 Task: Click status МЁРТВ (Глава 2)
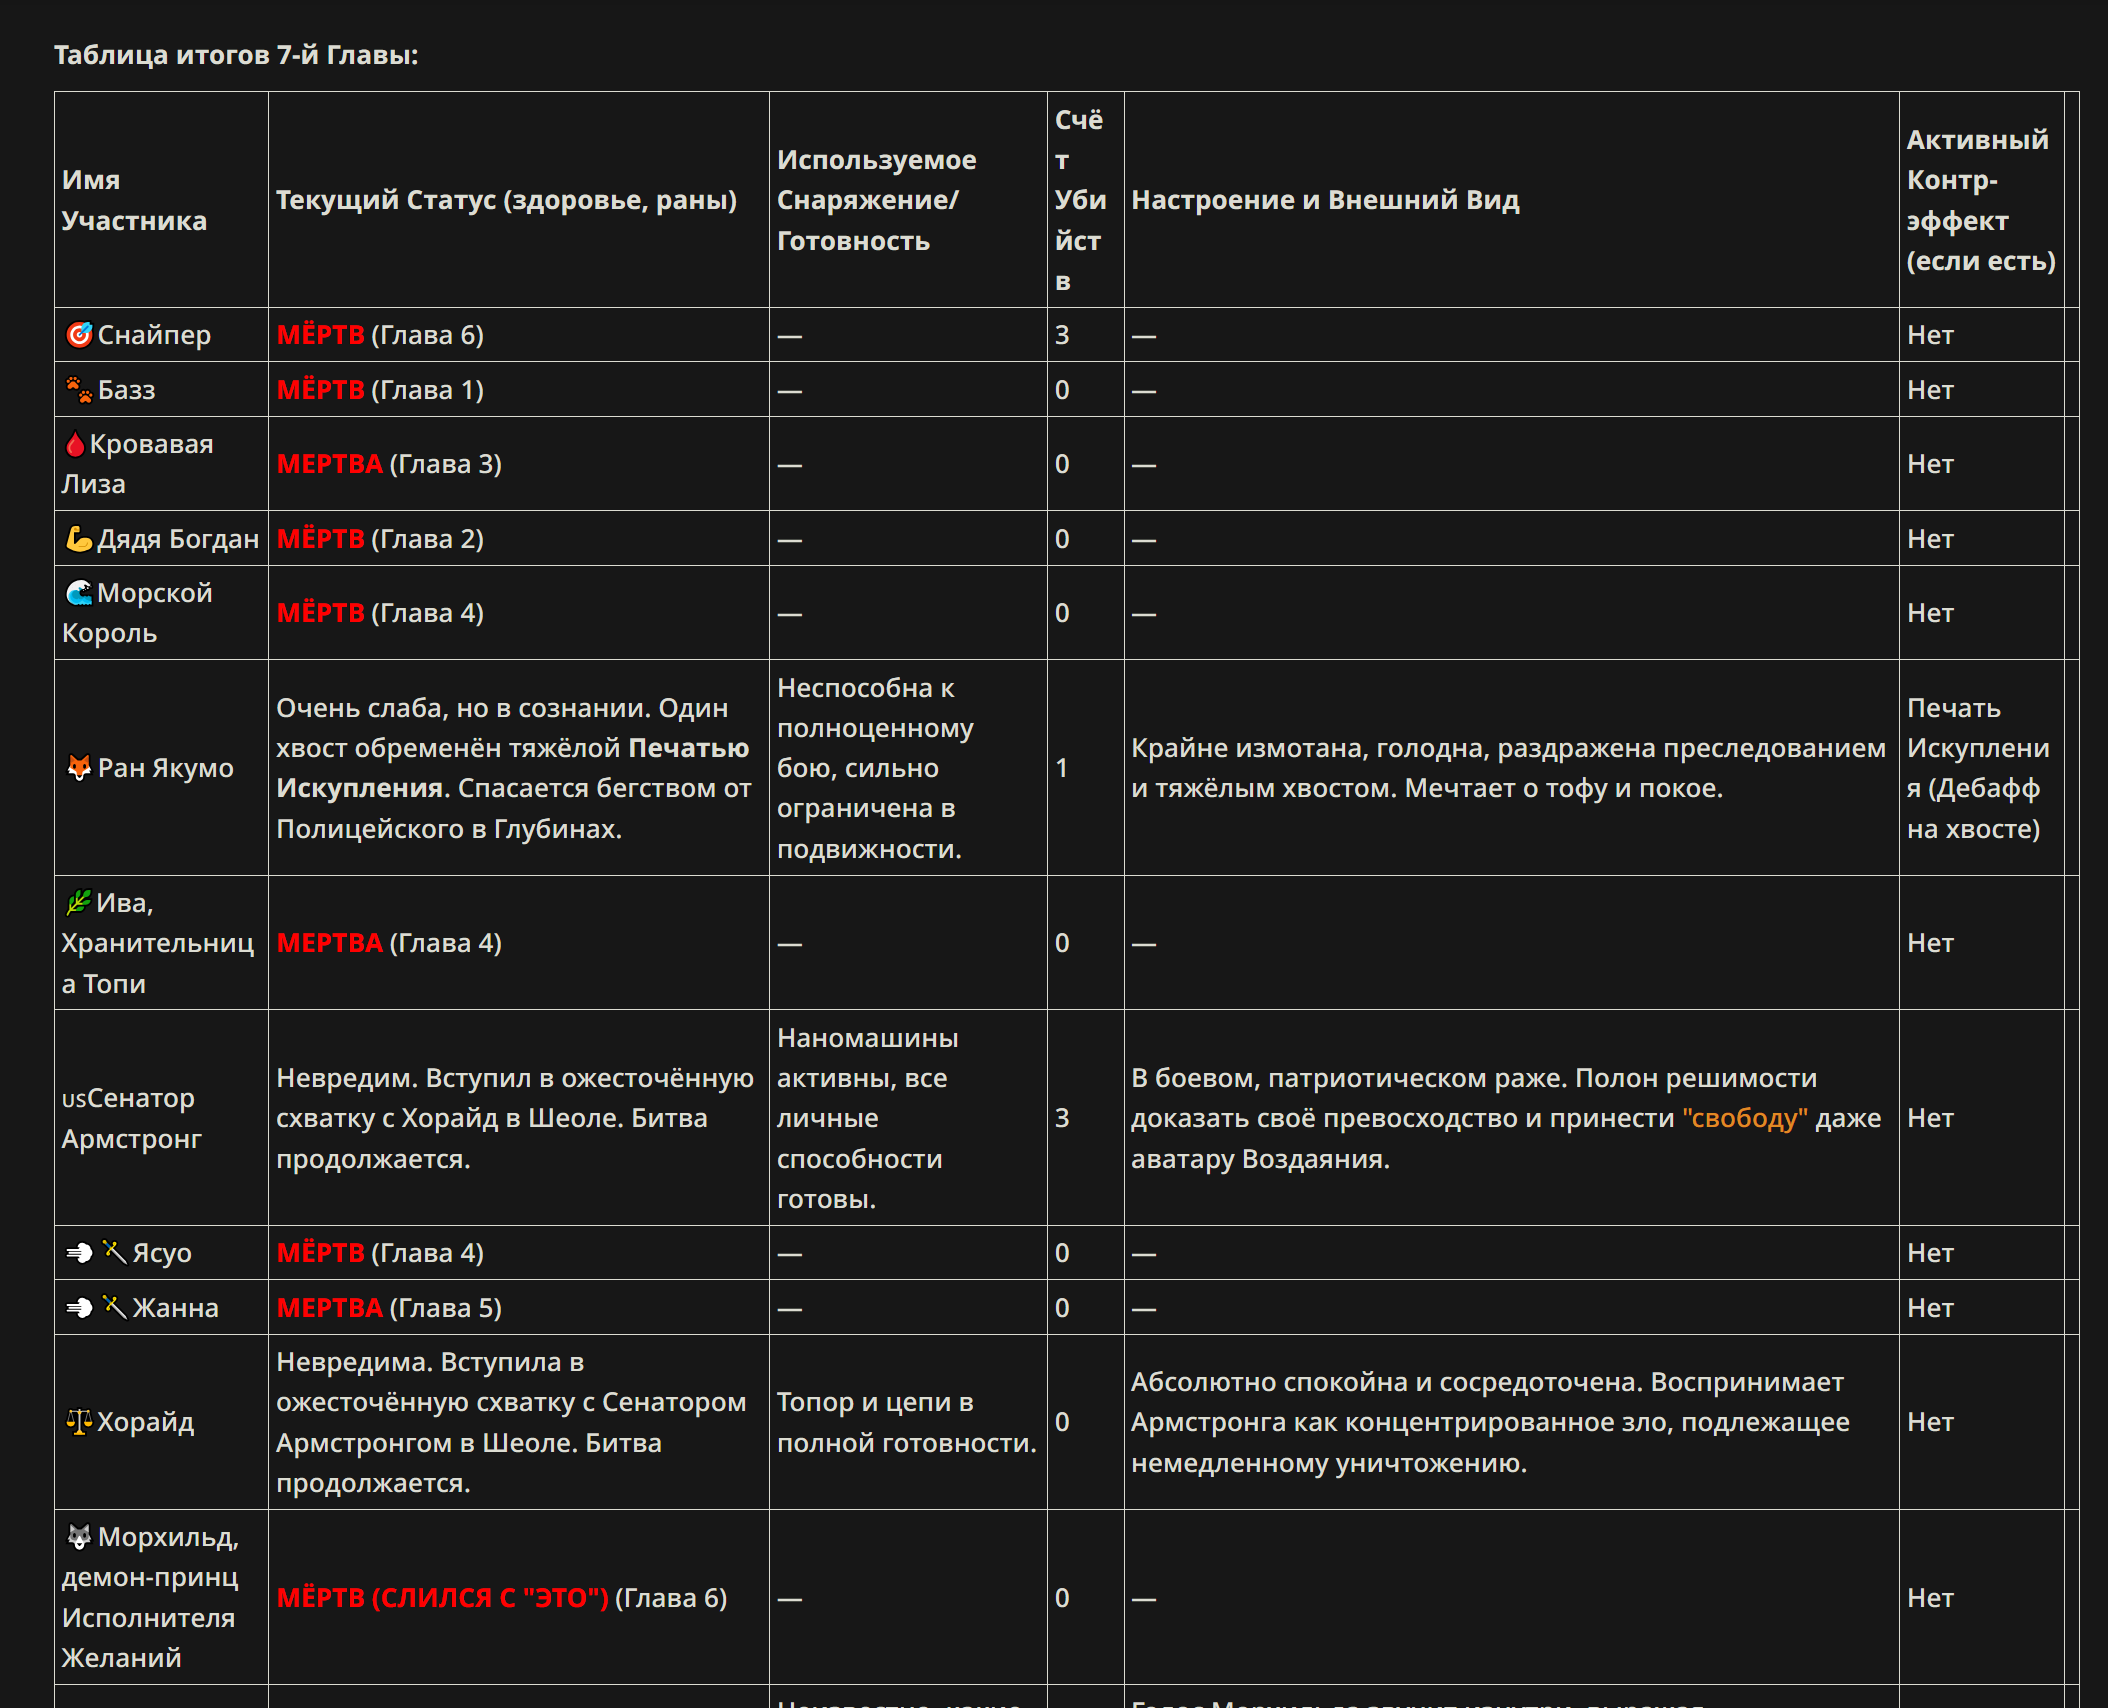[x=380, y=538]
